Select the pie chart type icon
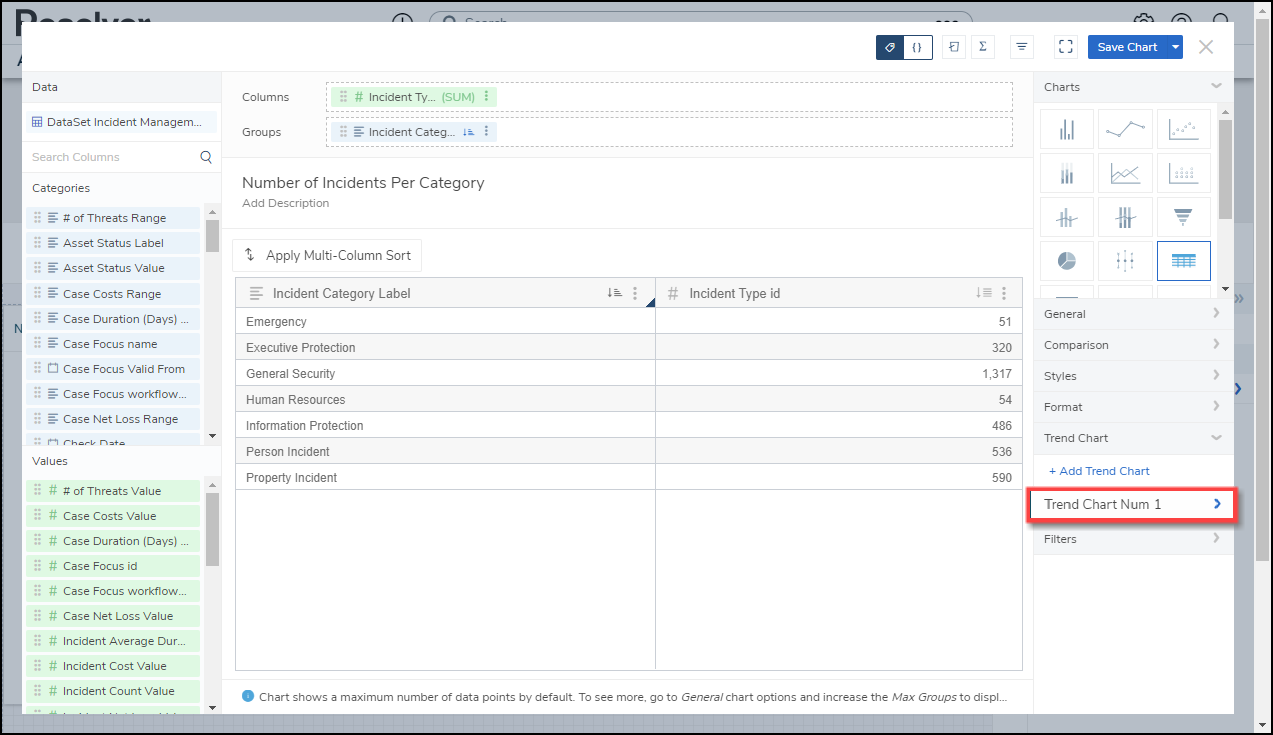Viewport: 1273px width, 735px height. [x=1067, y=261]
